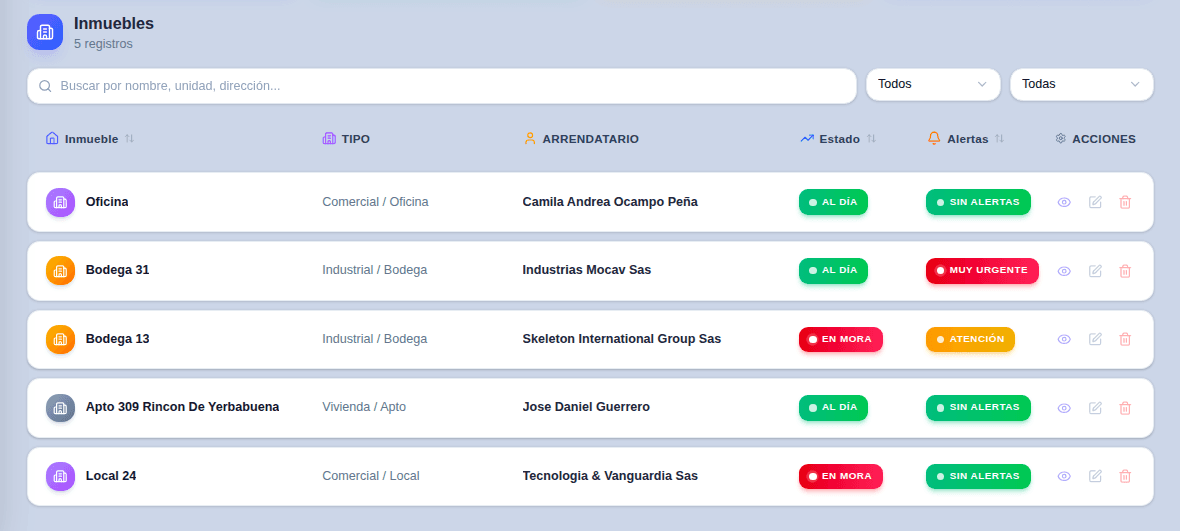The width and height of the screenshot is (1180, 531).
Task: Delete the Bodega 31 property
Action: click(x=1125, y=271)
